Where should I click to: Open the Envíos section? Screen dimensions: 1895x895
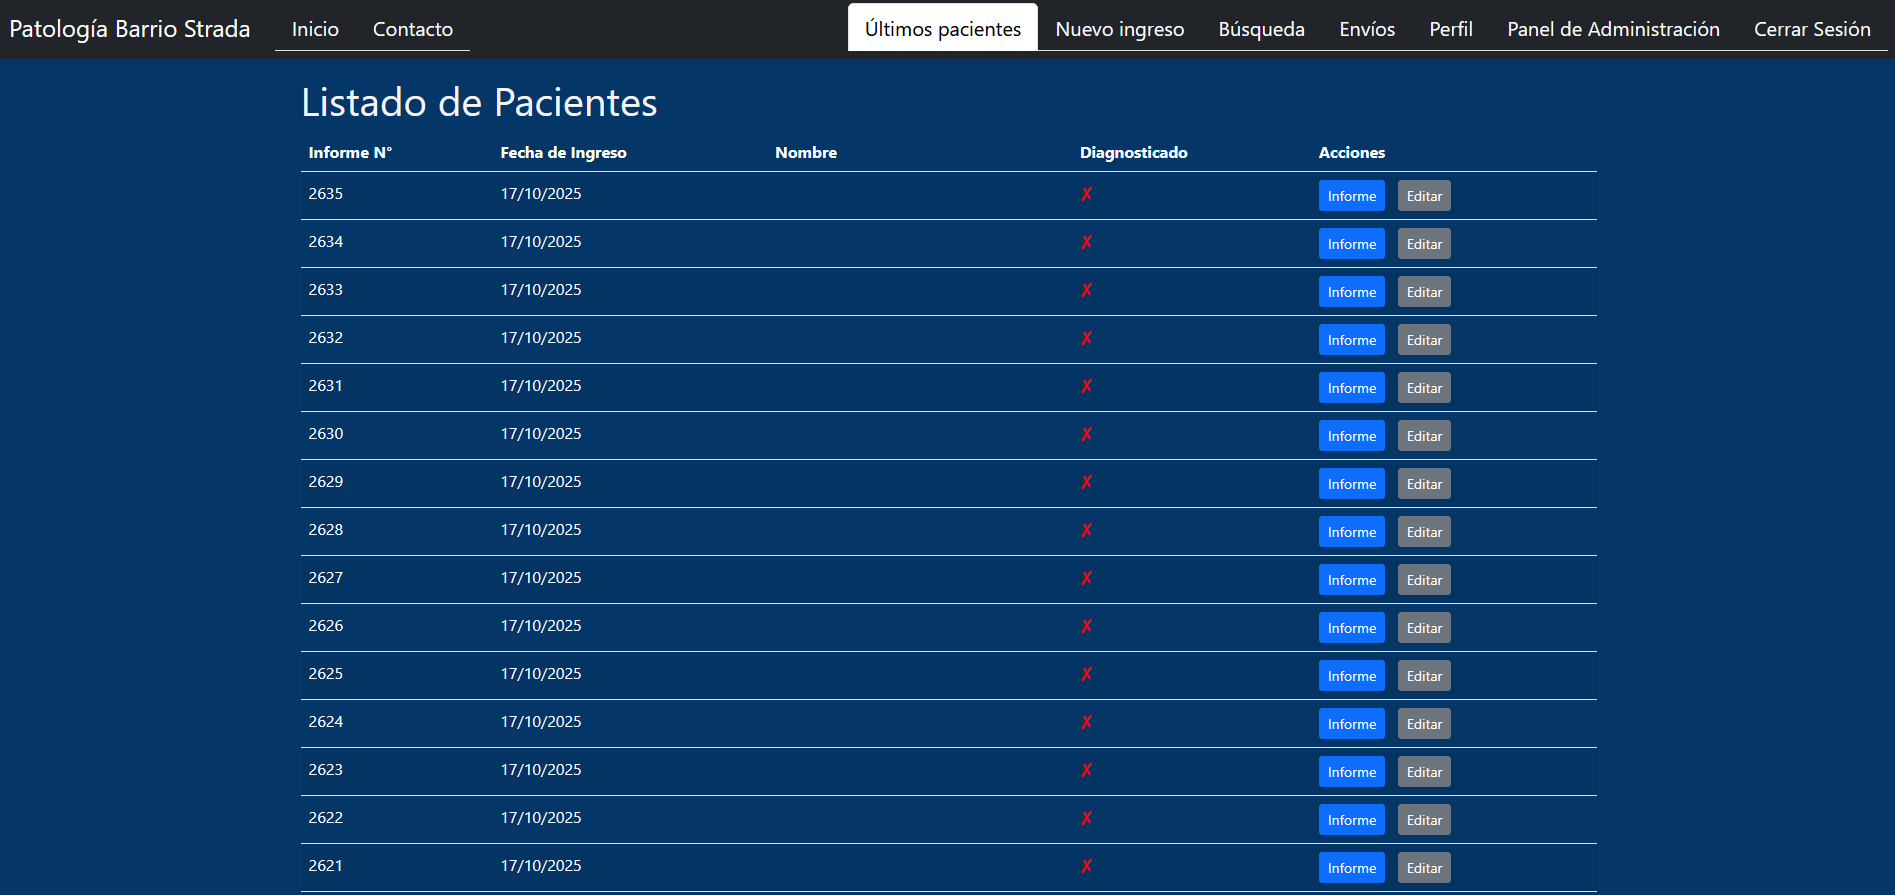click(x=1366, y=29)
